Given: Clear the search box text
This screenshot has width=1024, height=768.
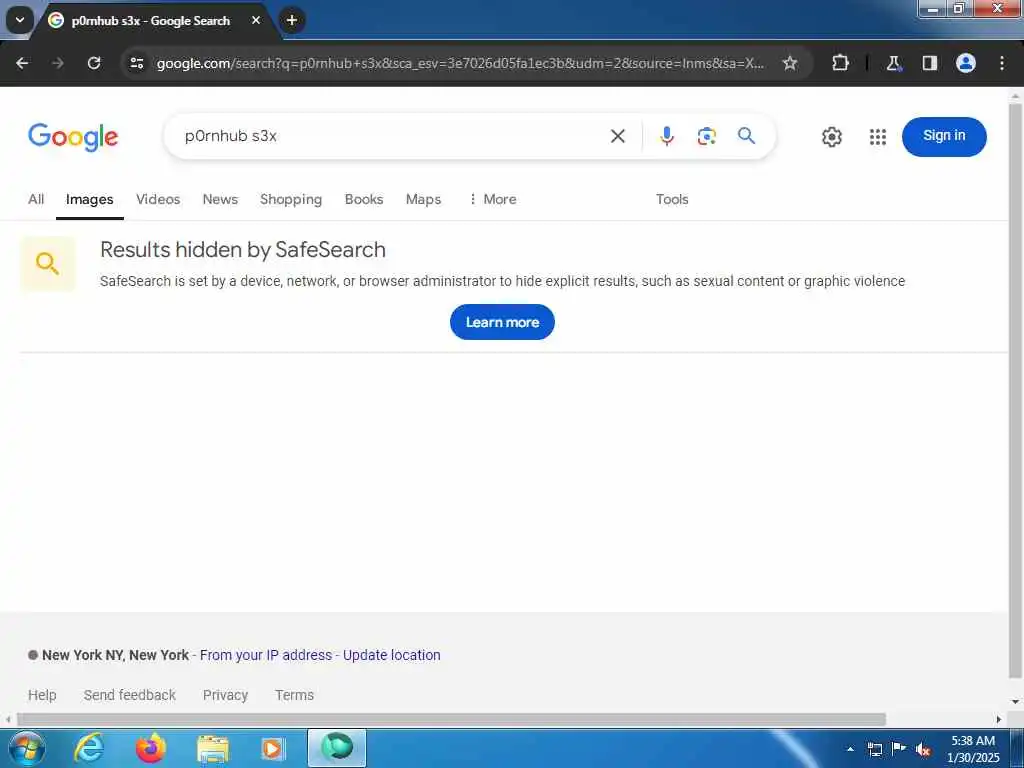Looking at the screenshot, I should (x=618, y=136).
